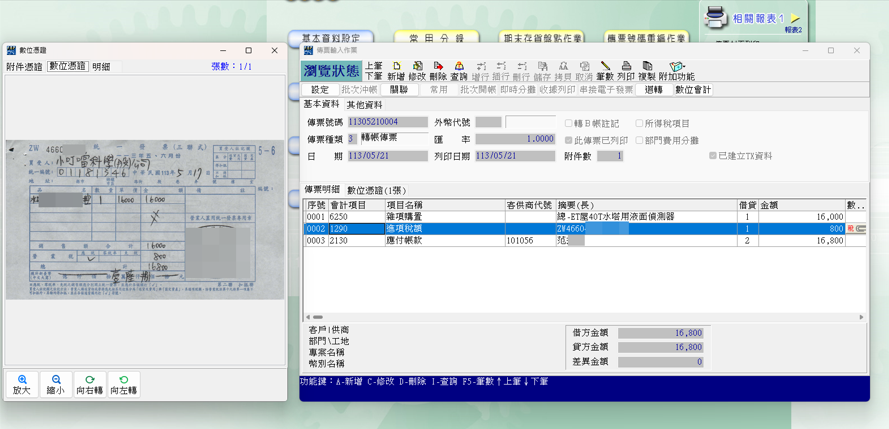Screen dimensions: 889x429
Task: Click the 差異金額 value 0
Action: point(661,362)
